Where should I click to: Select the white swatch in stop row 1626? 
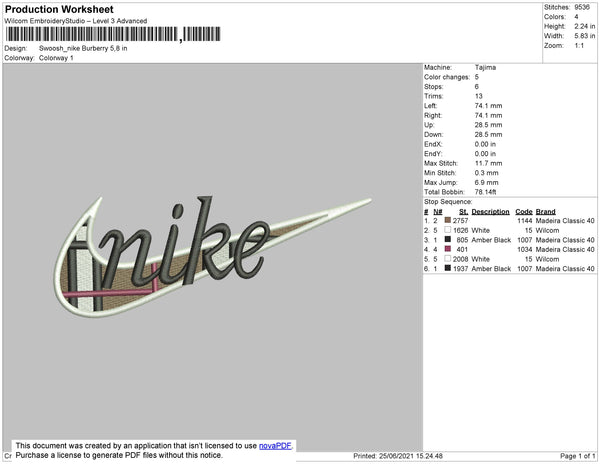tap(448, 230)
